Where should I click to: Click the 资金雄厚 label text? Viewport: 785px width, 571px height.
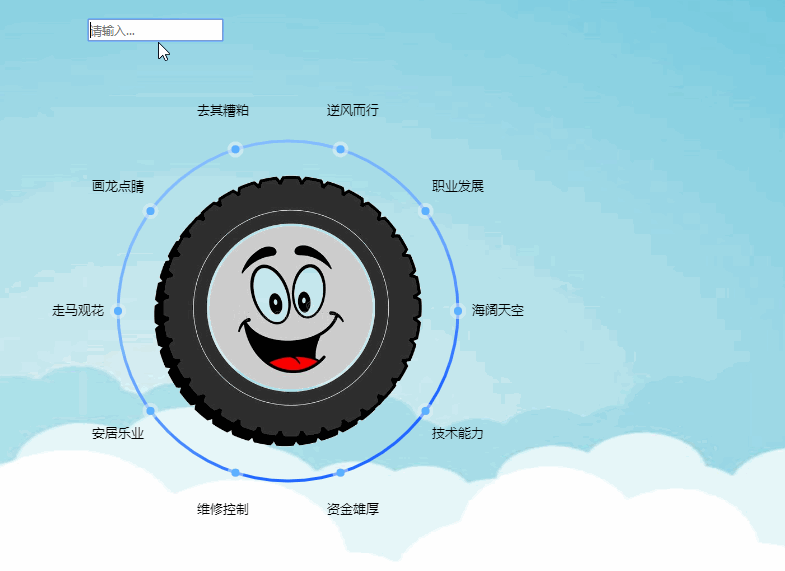pos(353,509)
